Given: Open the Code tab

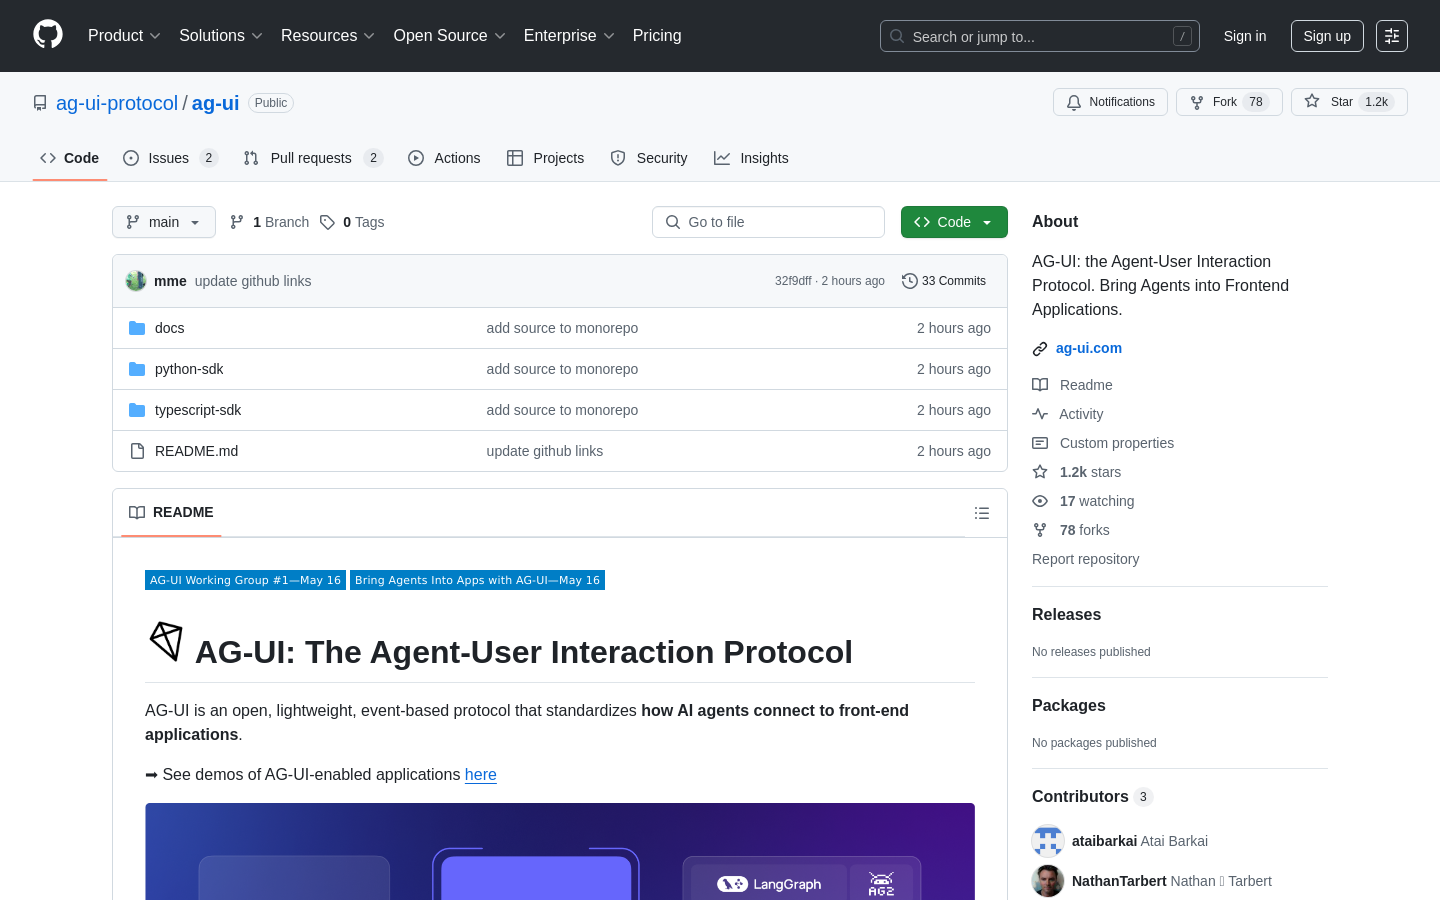Looking at the screenshot, I should 70,158.
